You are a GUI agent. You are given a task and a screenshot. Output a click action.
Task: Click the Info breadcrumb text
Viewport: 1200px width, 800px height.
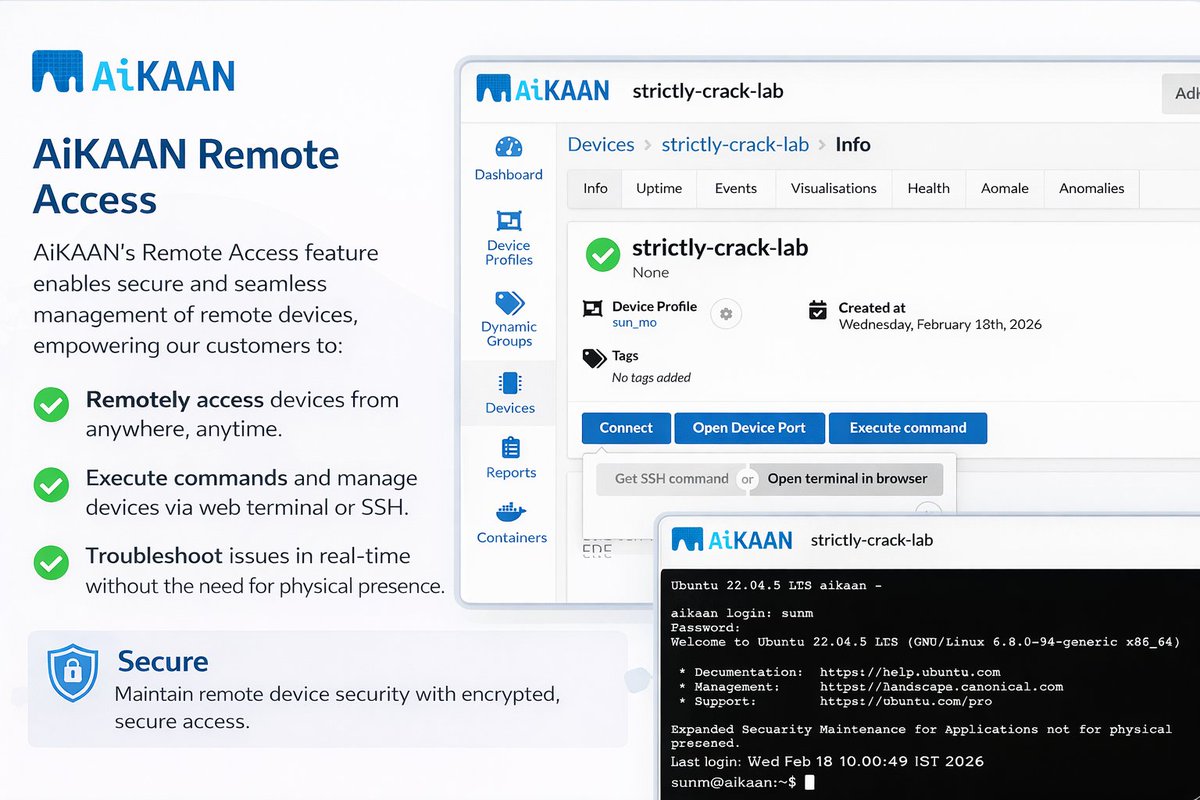coord(853,145)
